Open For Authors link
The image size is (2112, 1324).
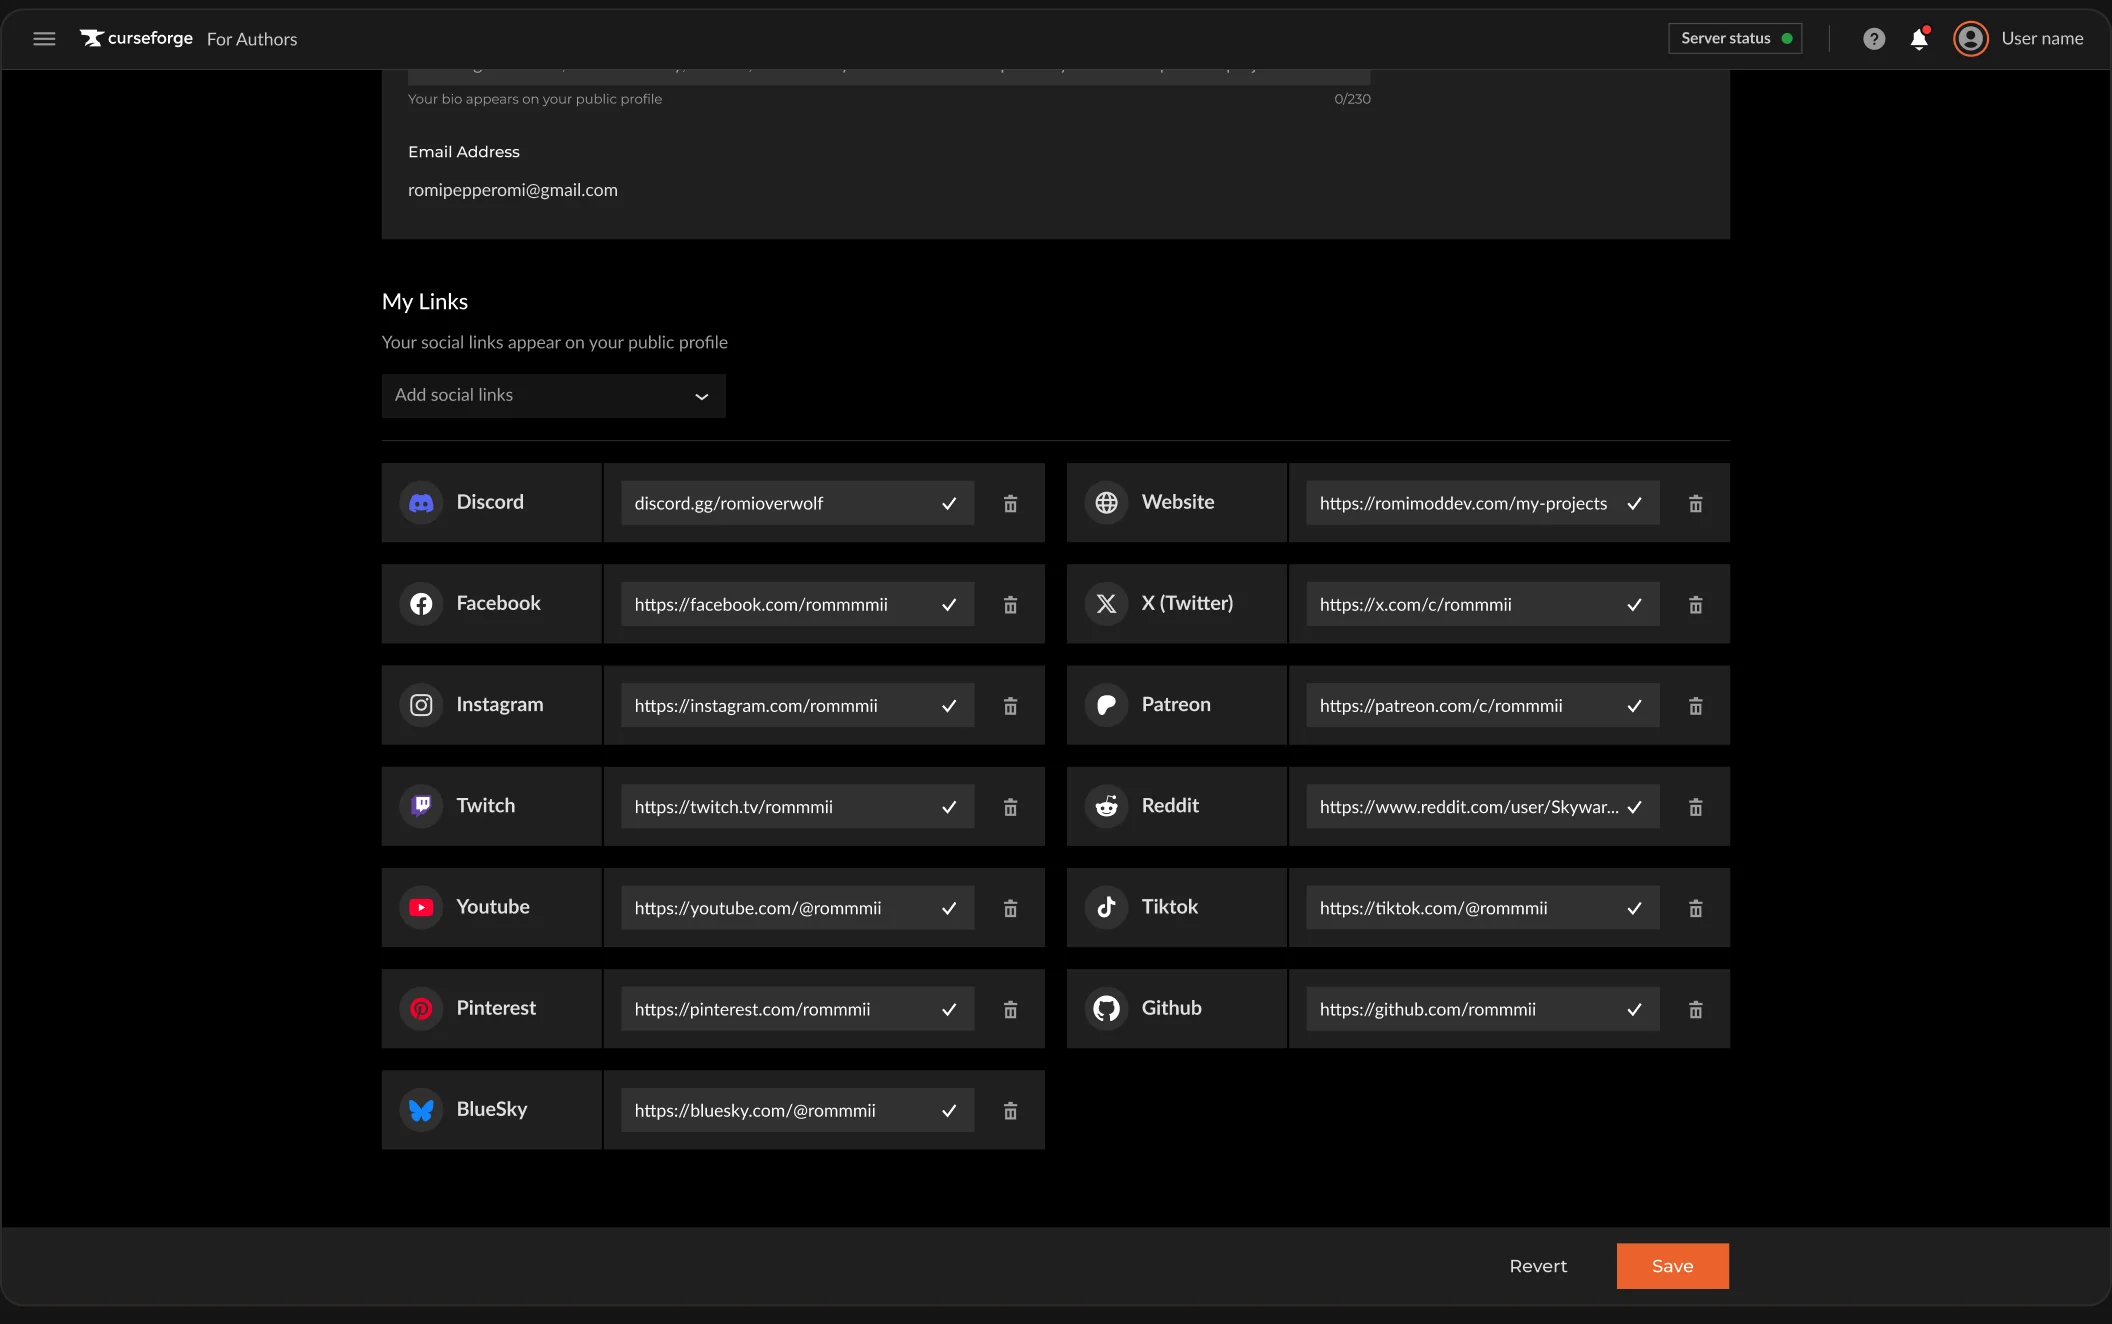[252, 39]
